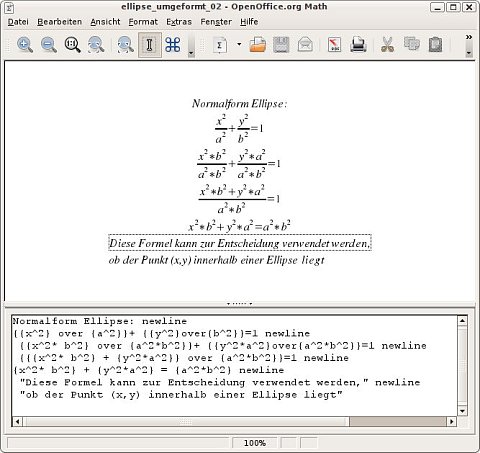Set zoom to 1:1 scale icon

(x=72, y=45)
